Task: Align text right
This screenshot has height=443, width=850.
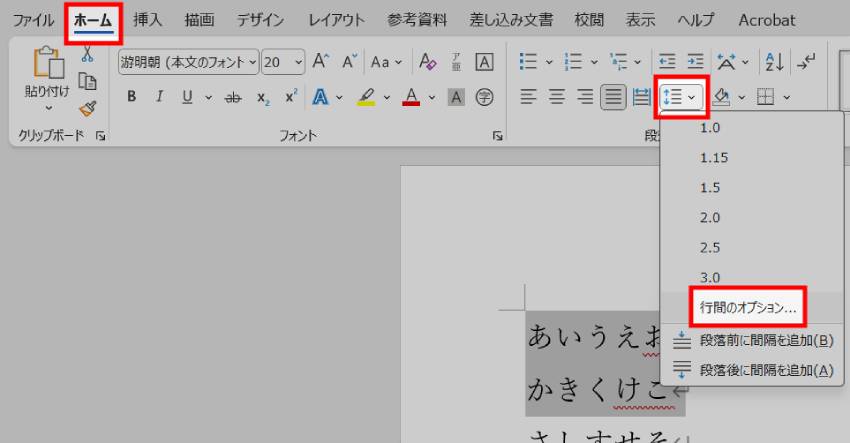Action: [584, 97]
